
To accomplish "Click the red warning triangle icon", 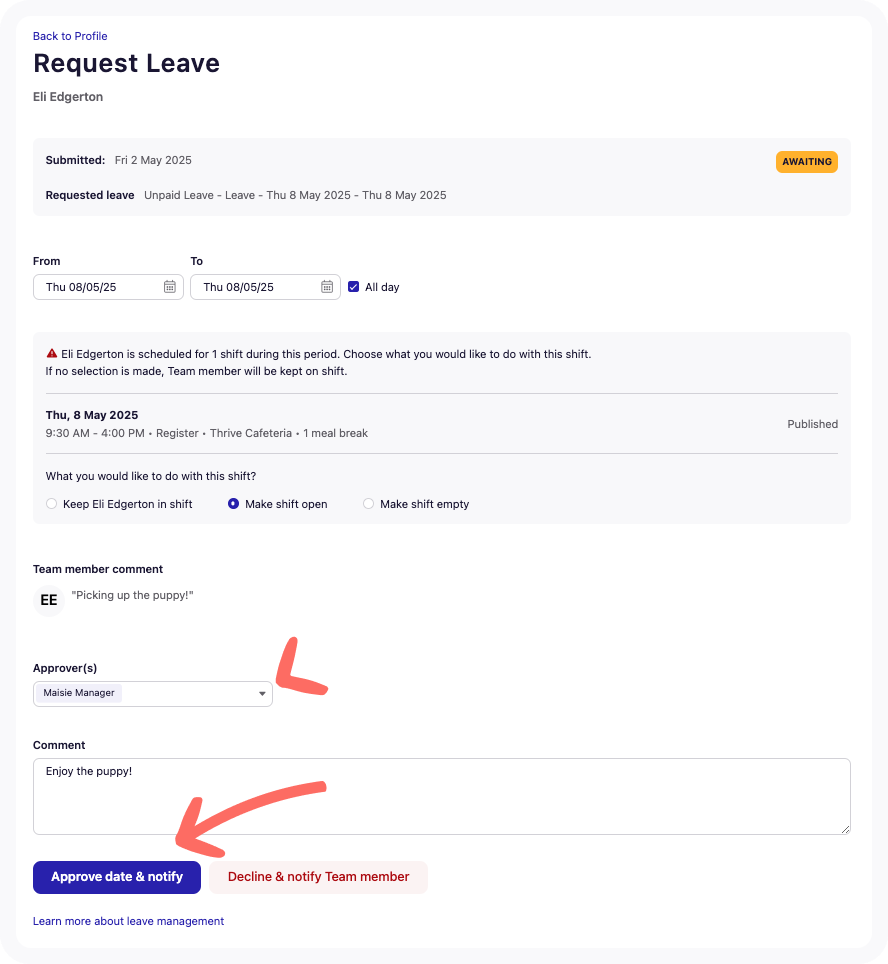I will [52, 354].
